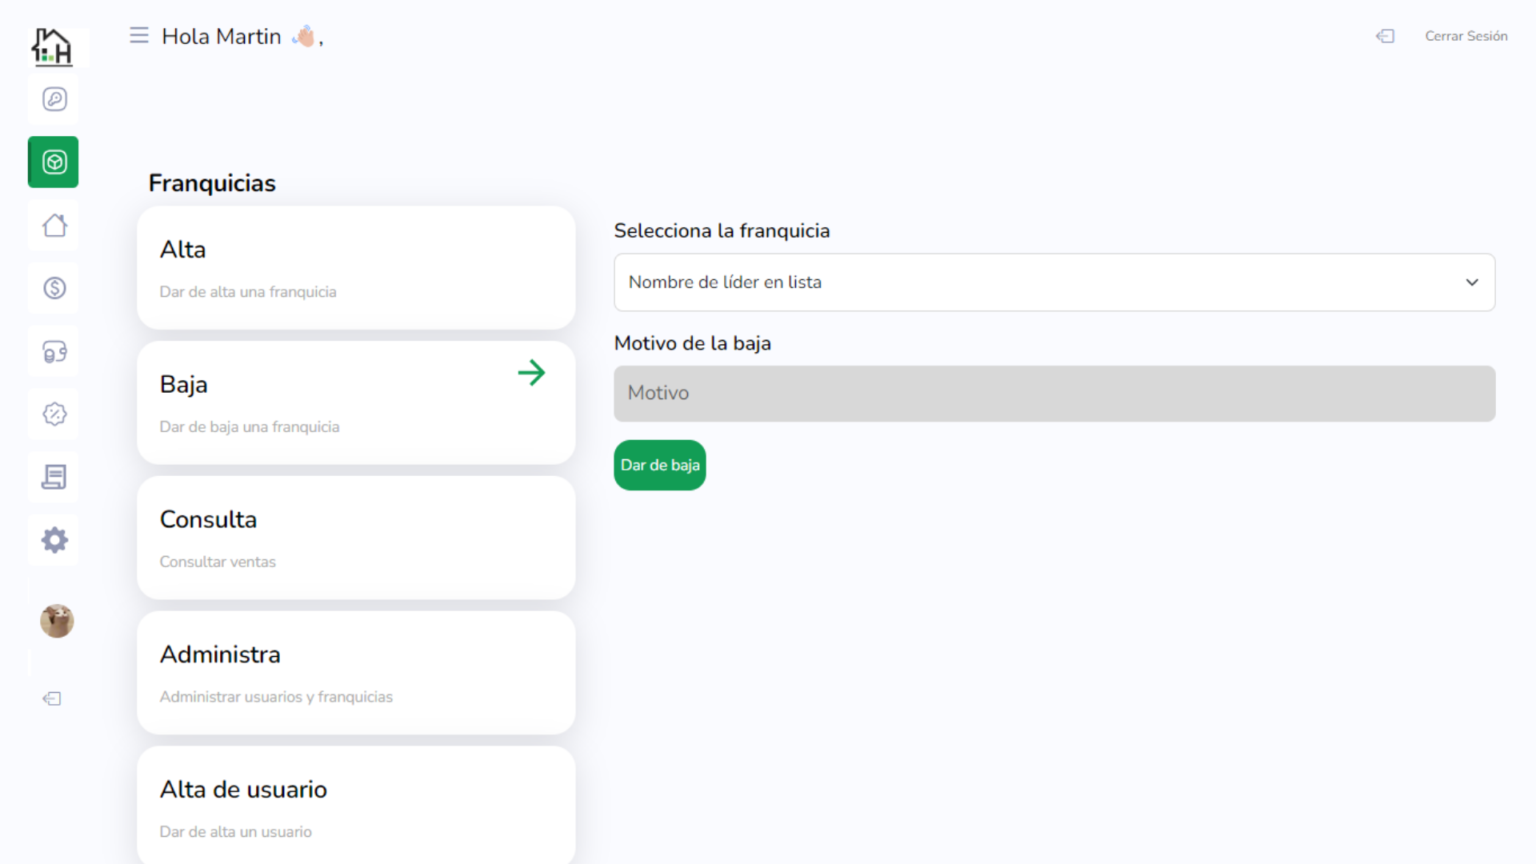Select the Consulta ventas card

tap(356, 538)
